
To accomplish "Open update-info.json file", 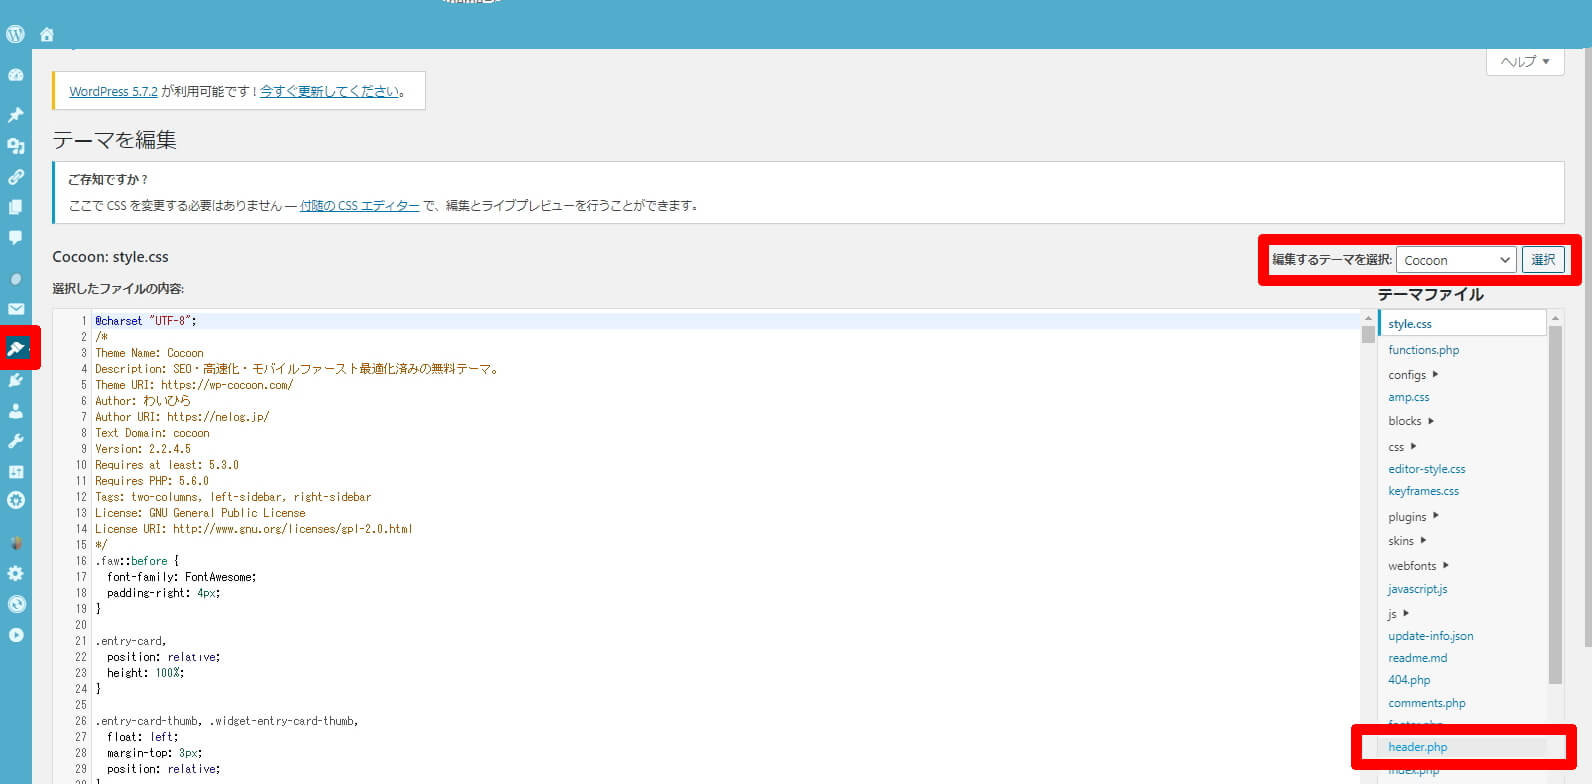I will click(1430, 636).
